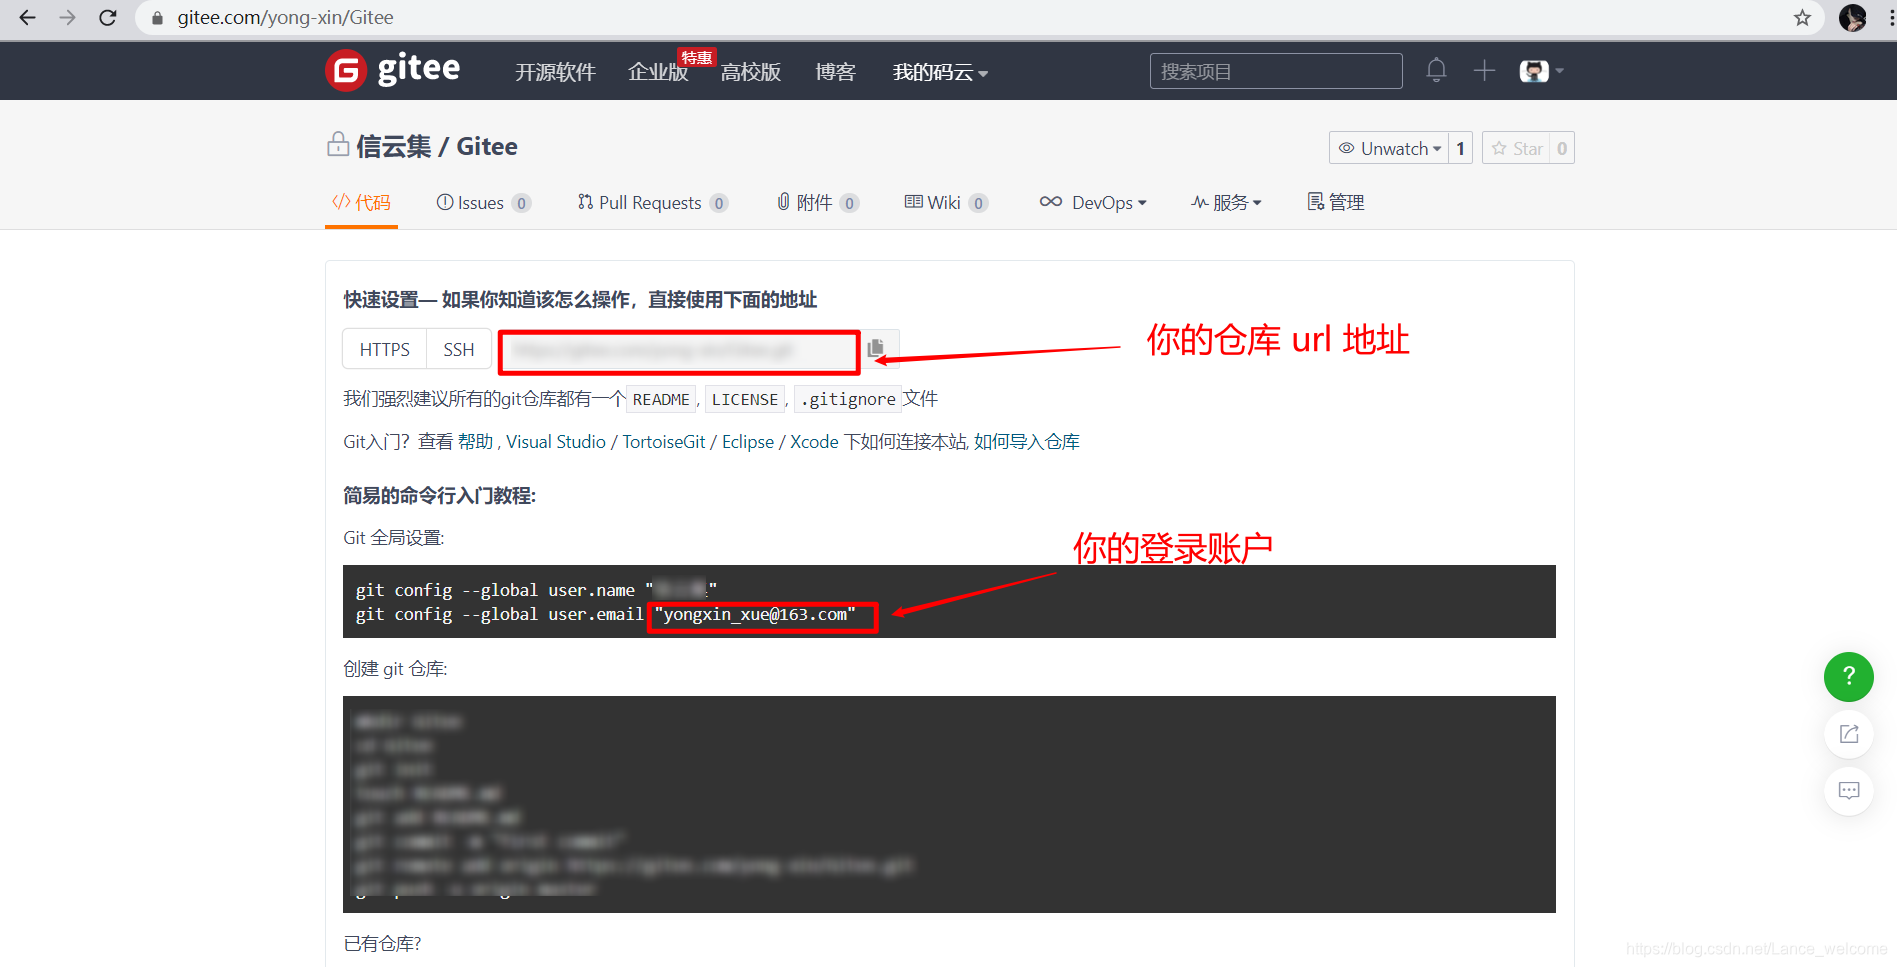Click the browser forward arrow
The height and width of the screenshot is (967, 1897).
click(67, 18)
